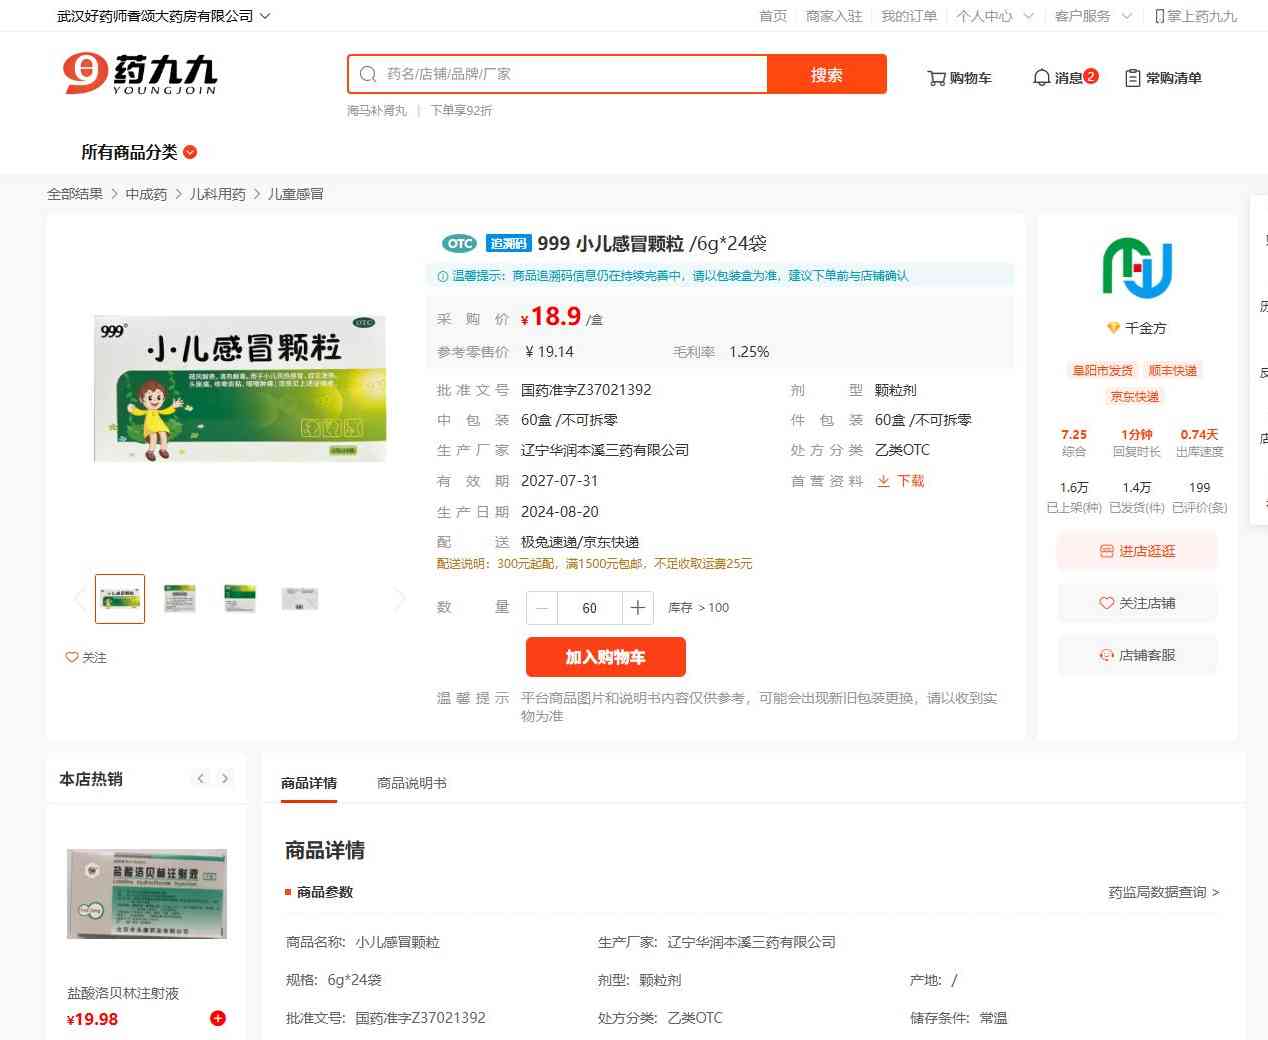Open the message notifications bell (消息)
Screen dimensions: 1268x1040
1064,78
